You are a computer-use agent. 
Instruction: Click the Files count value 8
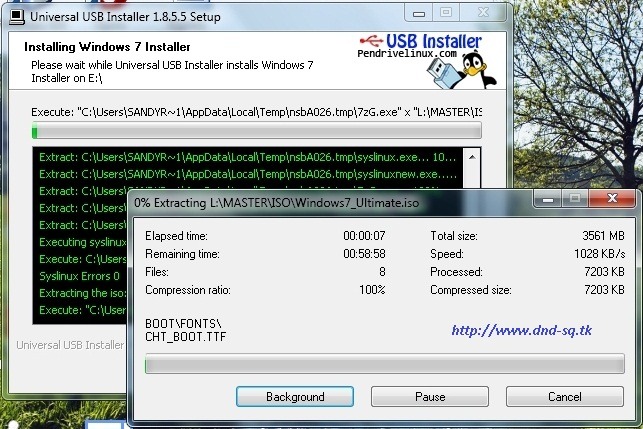click(x=382, y=272)
